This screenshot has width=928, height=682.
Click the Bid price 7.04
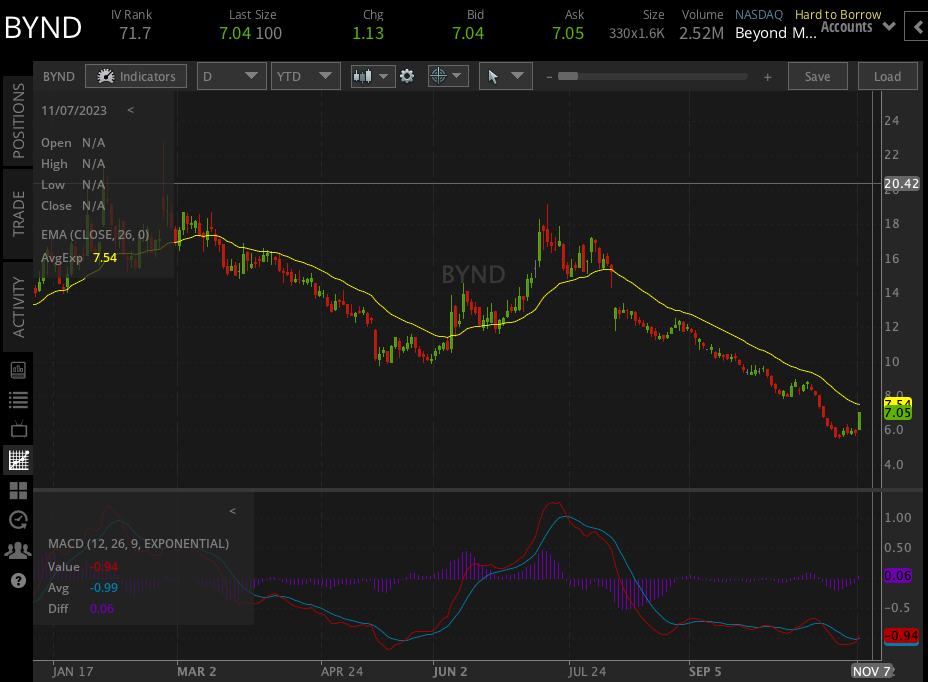[468, 33]
